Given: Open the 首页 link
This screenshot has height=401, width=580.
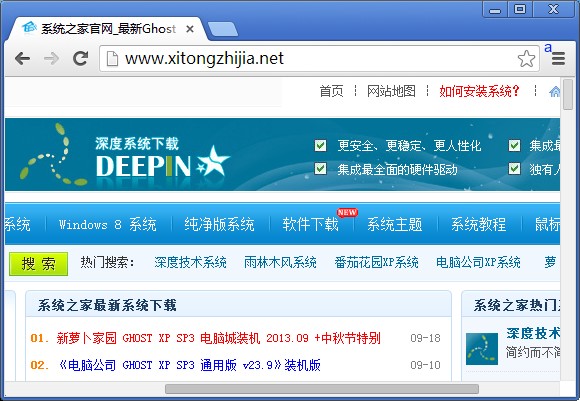Looking at the screenshot, I should pyautogui.click(x=331, y=91).
